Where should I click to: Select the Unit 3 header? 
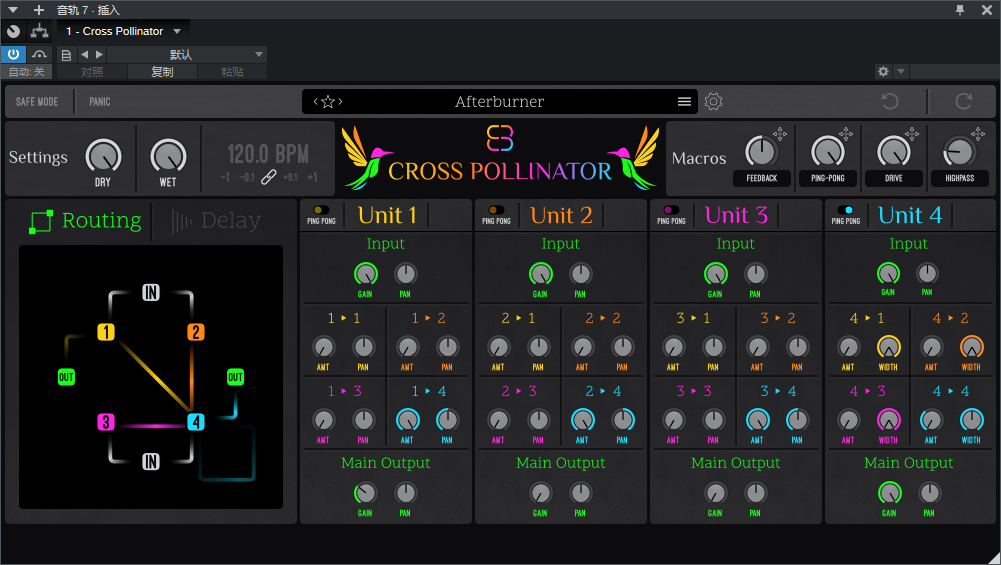click(736, 216)
